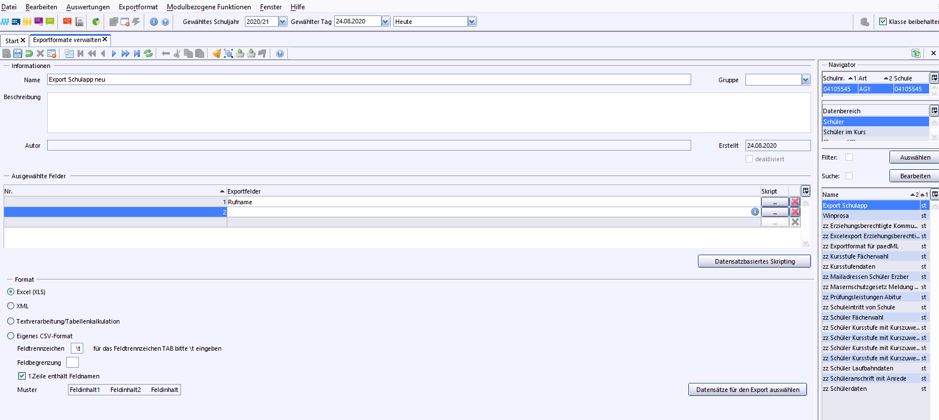Click the pie chart toolbar icon

[96, 22]
